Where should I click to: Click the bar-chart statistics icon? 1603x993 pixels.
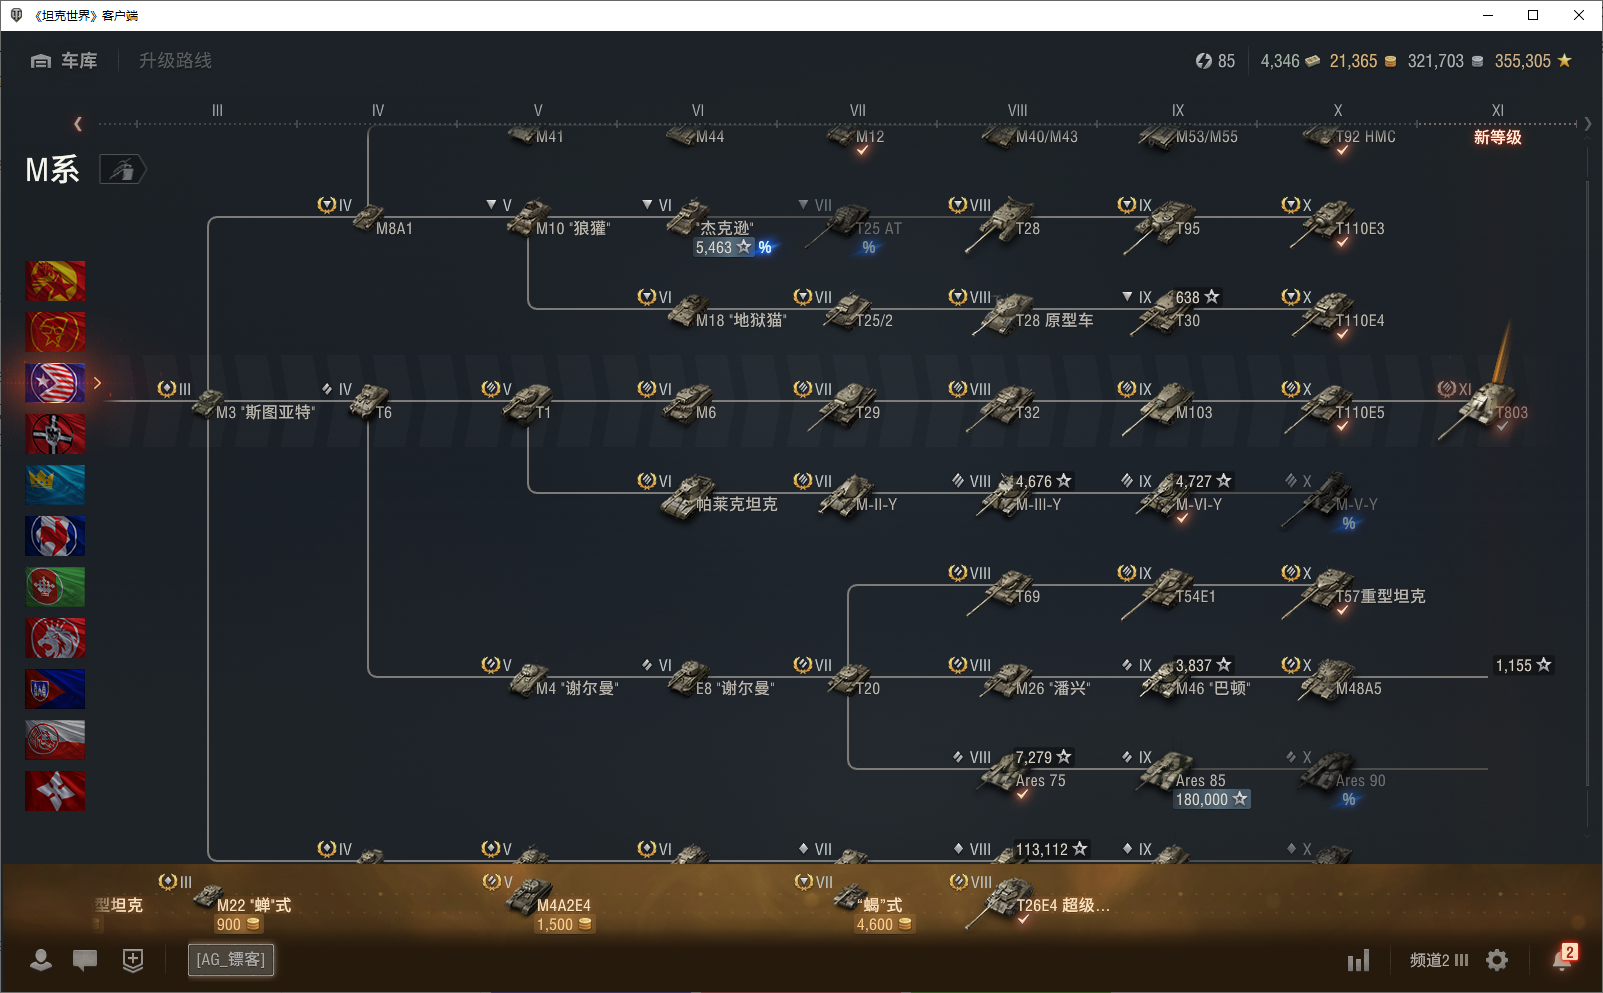(1358, 961)
